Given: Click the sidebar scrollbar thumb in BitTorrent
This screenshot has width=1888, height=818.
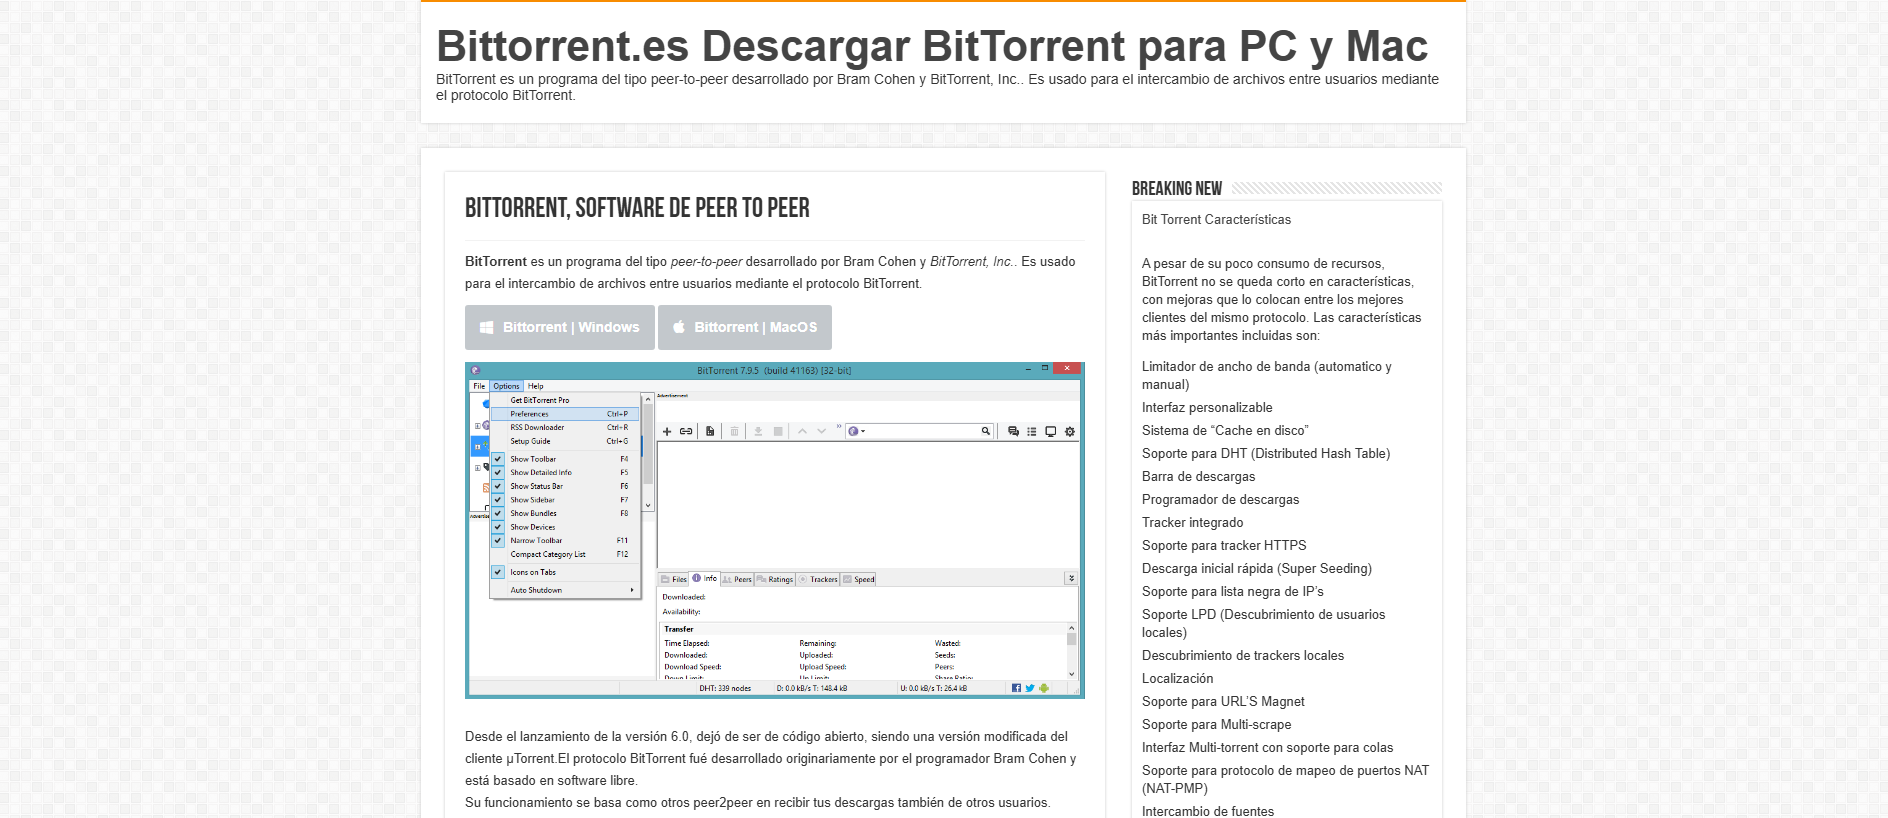Looking at the screenshot, I should pos(648,445).
